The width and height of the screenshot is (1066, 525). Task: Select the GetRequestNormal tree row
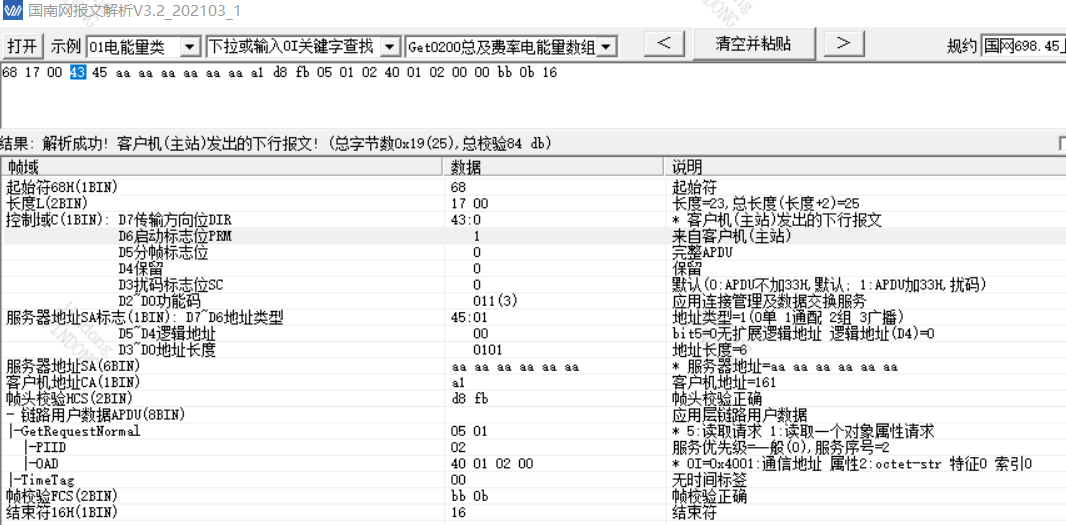point(533,431)
